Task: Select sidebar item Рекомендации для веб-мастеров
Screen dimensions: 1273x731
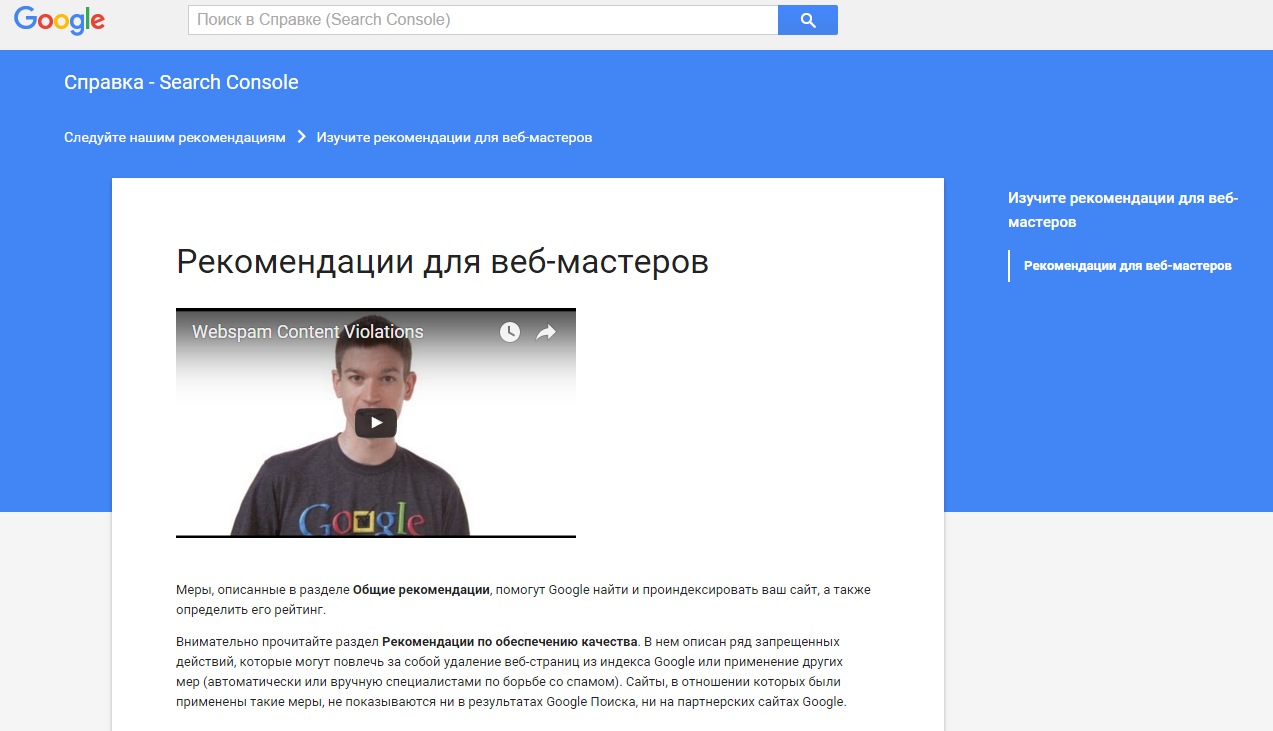Action: (1128, 266)
